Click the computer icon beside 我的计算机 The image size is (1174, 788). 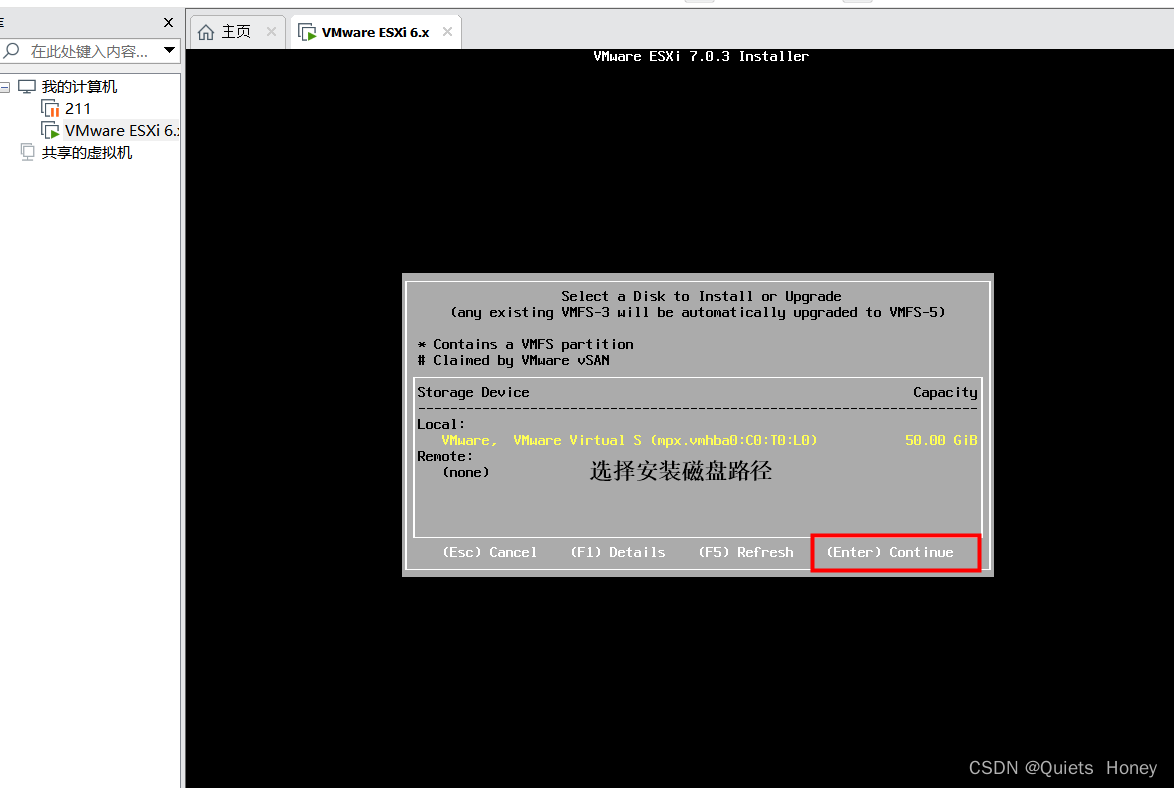(27, 87)
